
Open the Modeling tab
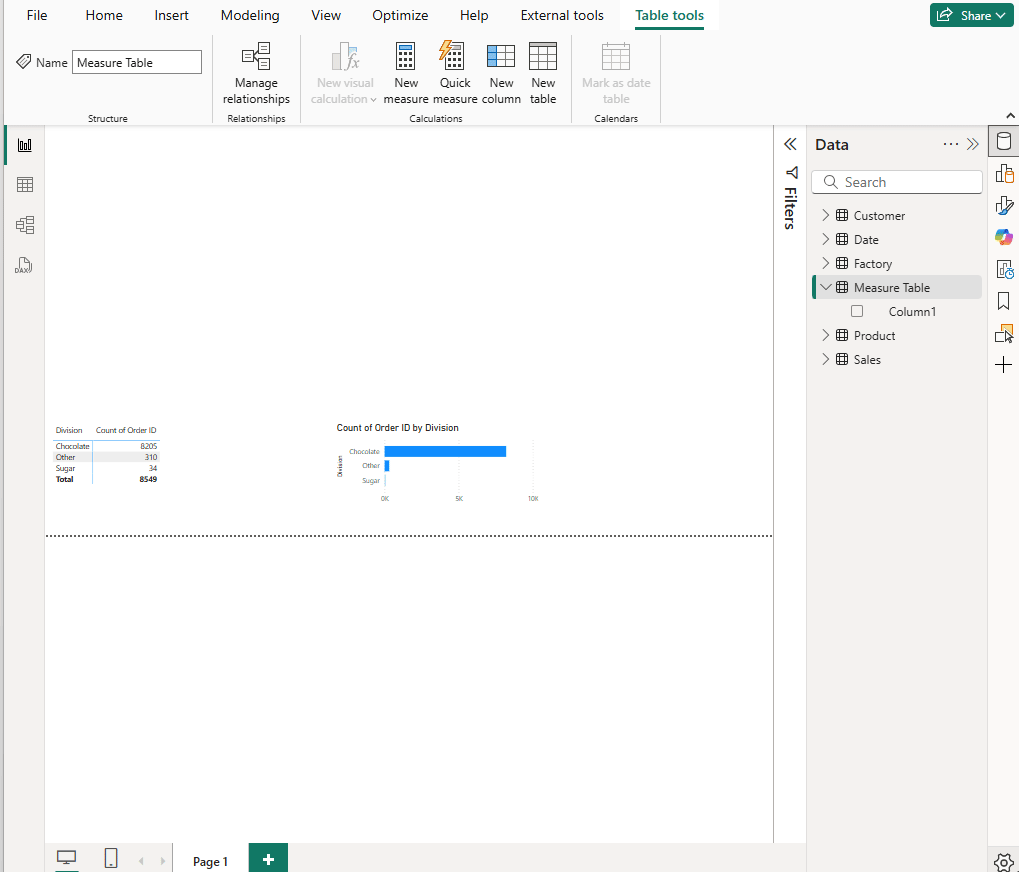[x=250, y=16]
